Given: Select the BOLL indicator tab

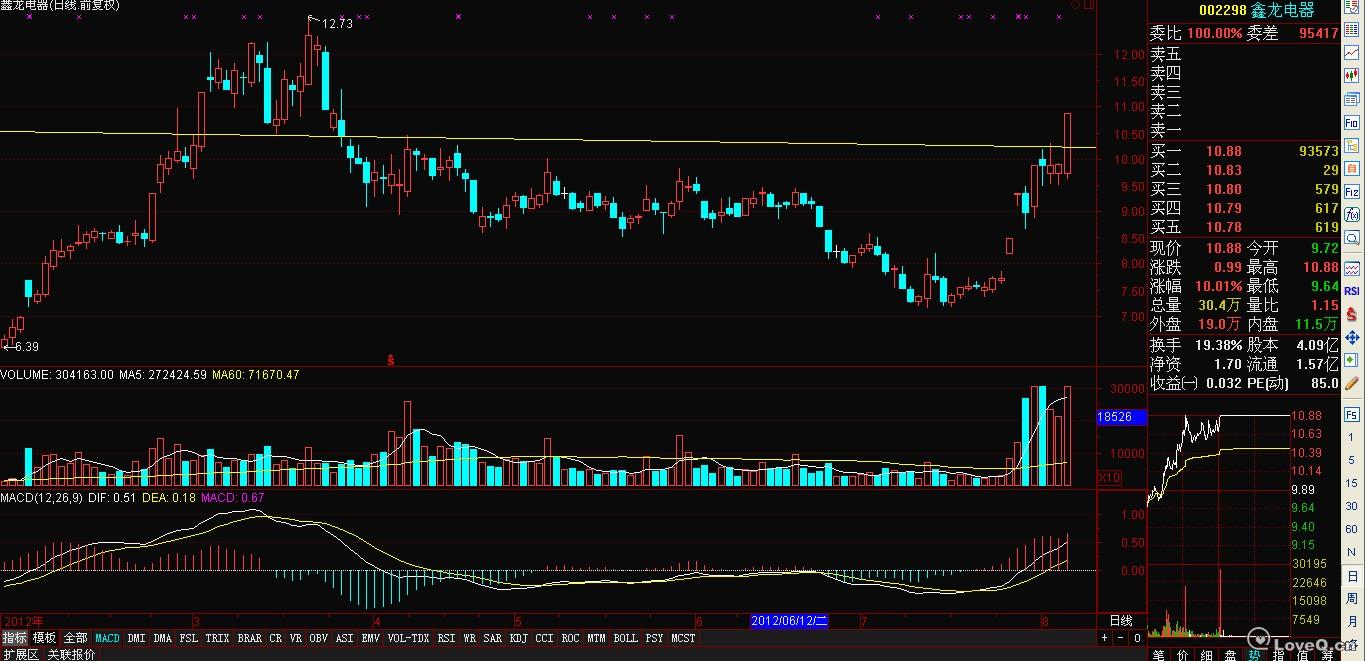Looking at the screenshot, I should point(625,638).
